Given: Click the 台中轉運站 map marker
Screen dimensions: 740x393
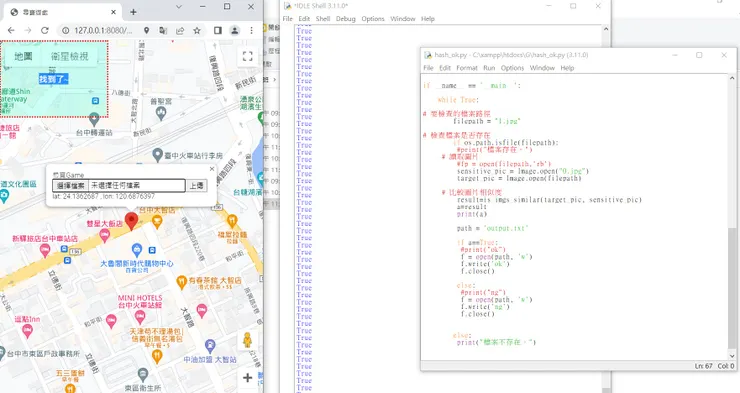Looking at the screenshot, I should pos(94,118).
